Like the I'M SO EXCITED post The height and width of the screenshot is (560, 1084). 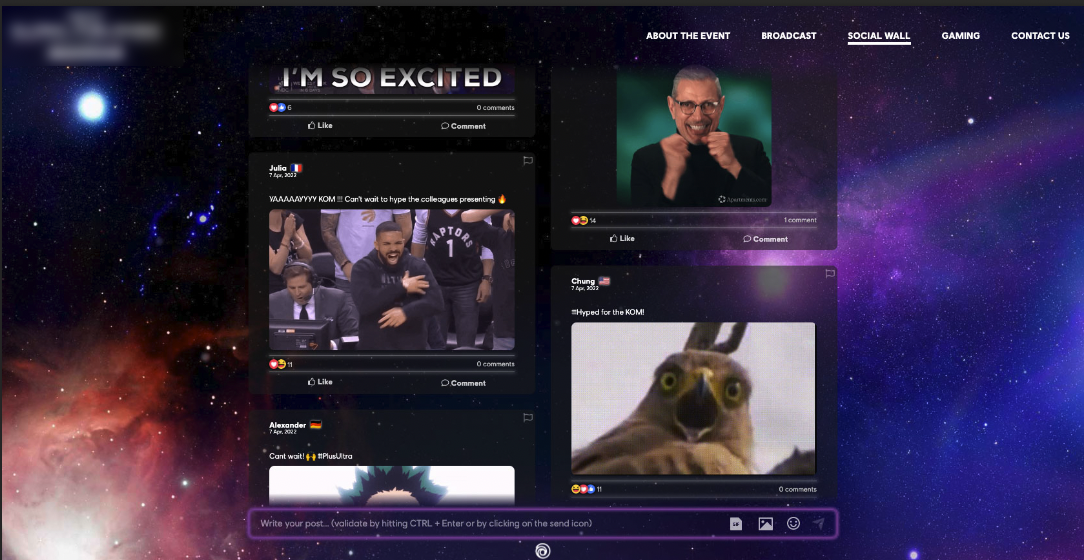click(x=320, y=126)
